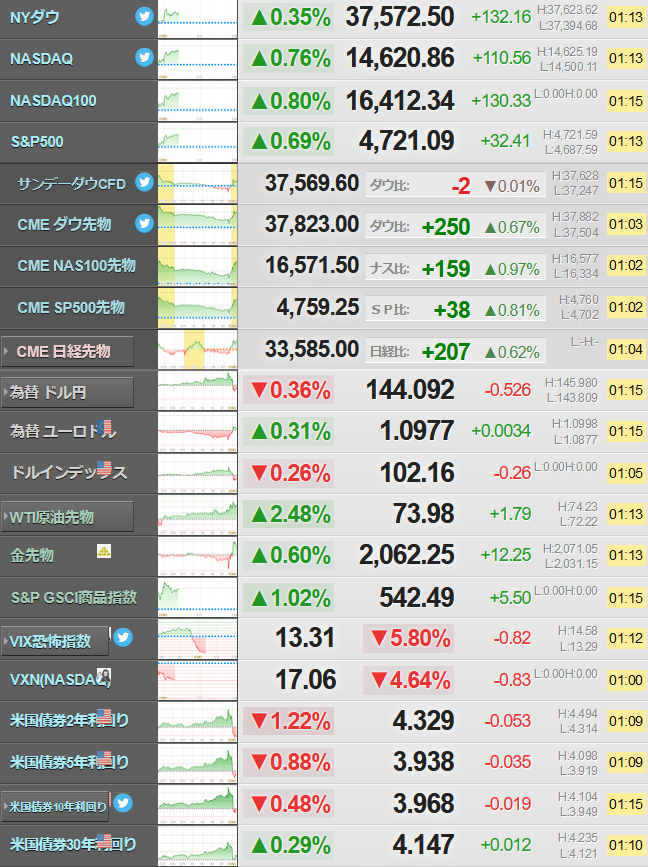Click the US flag on 米国債券2年利回り

click(104, 717)
